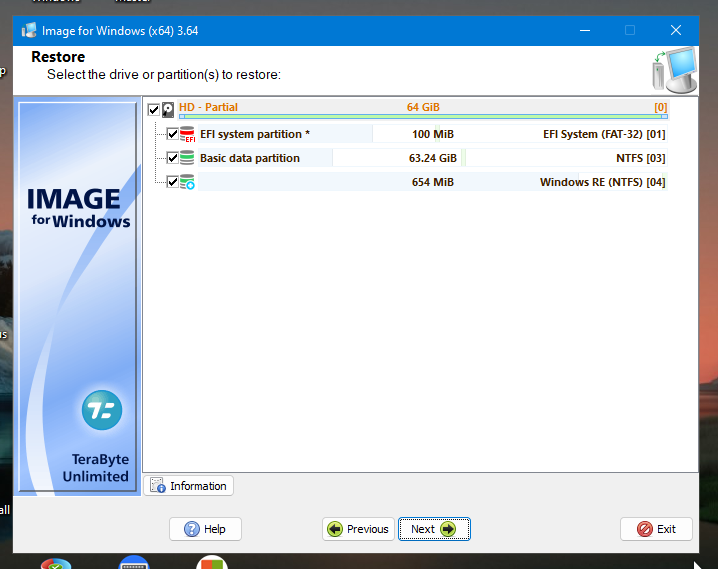This screenshot has height=569, width=718.
Task: Toggle the EFI system partition checkbox
Action: (x=173, y=134)
